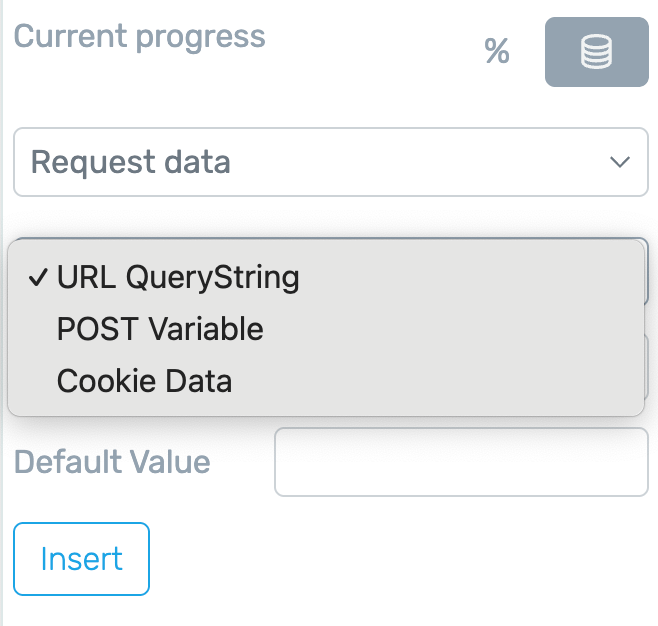Click blank area between progress row and Request data
The width and height of the screenshot is (658, 626).
pos(331,107)
